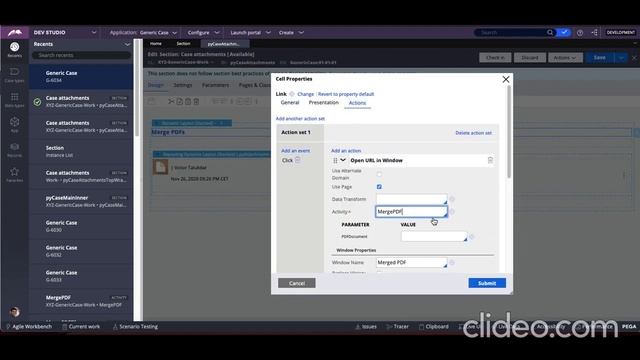Image resolution: width=640 pixels, height=360 pixels.
Task: Click the Submit button
Action: pyautogui.click(x=487, y=283)
